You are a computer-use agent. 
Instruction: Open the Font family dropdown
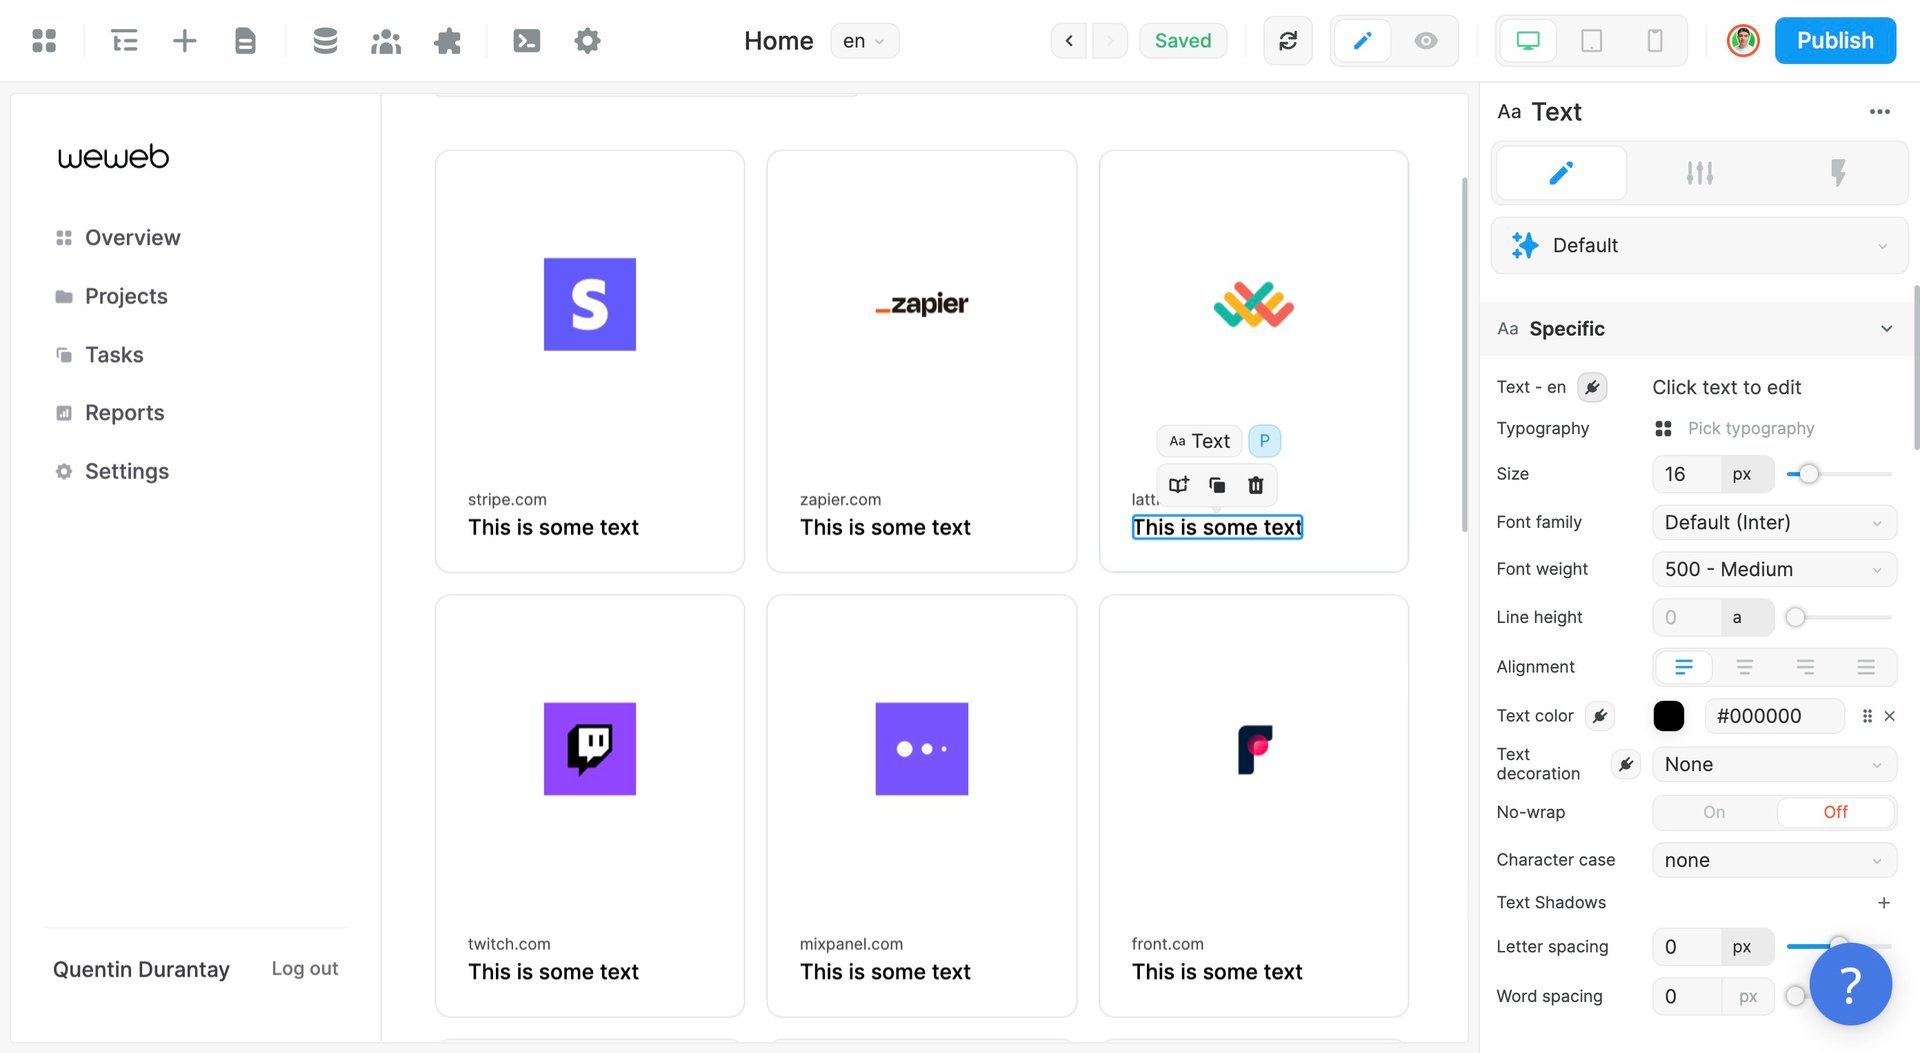tap(1774, 523)
